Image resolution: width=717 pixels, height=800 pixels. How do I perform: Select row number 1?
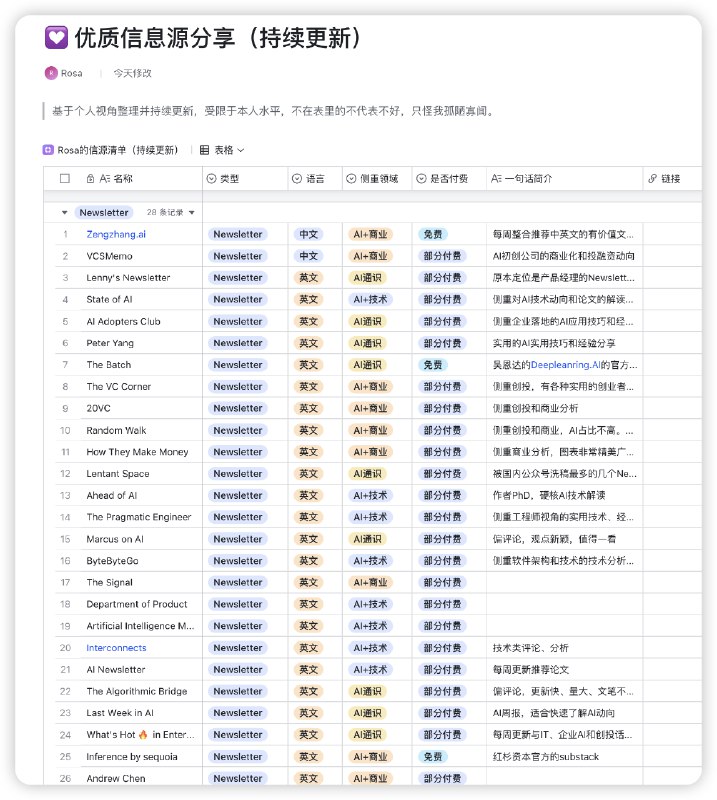[65, 234]
